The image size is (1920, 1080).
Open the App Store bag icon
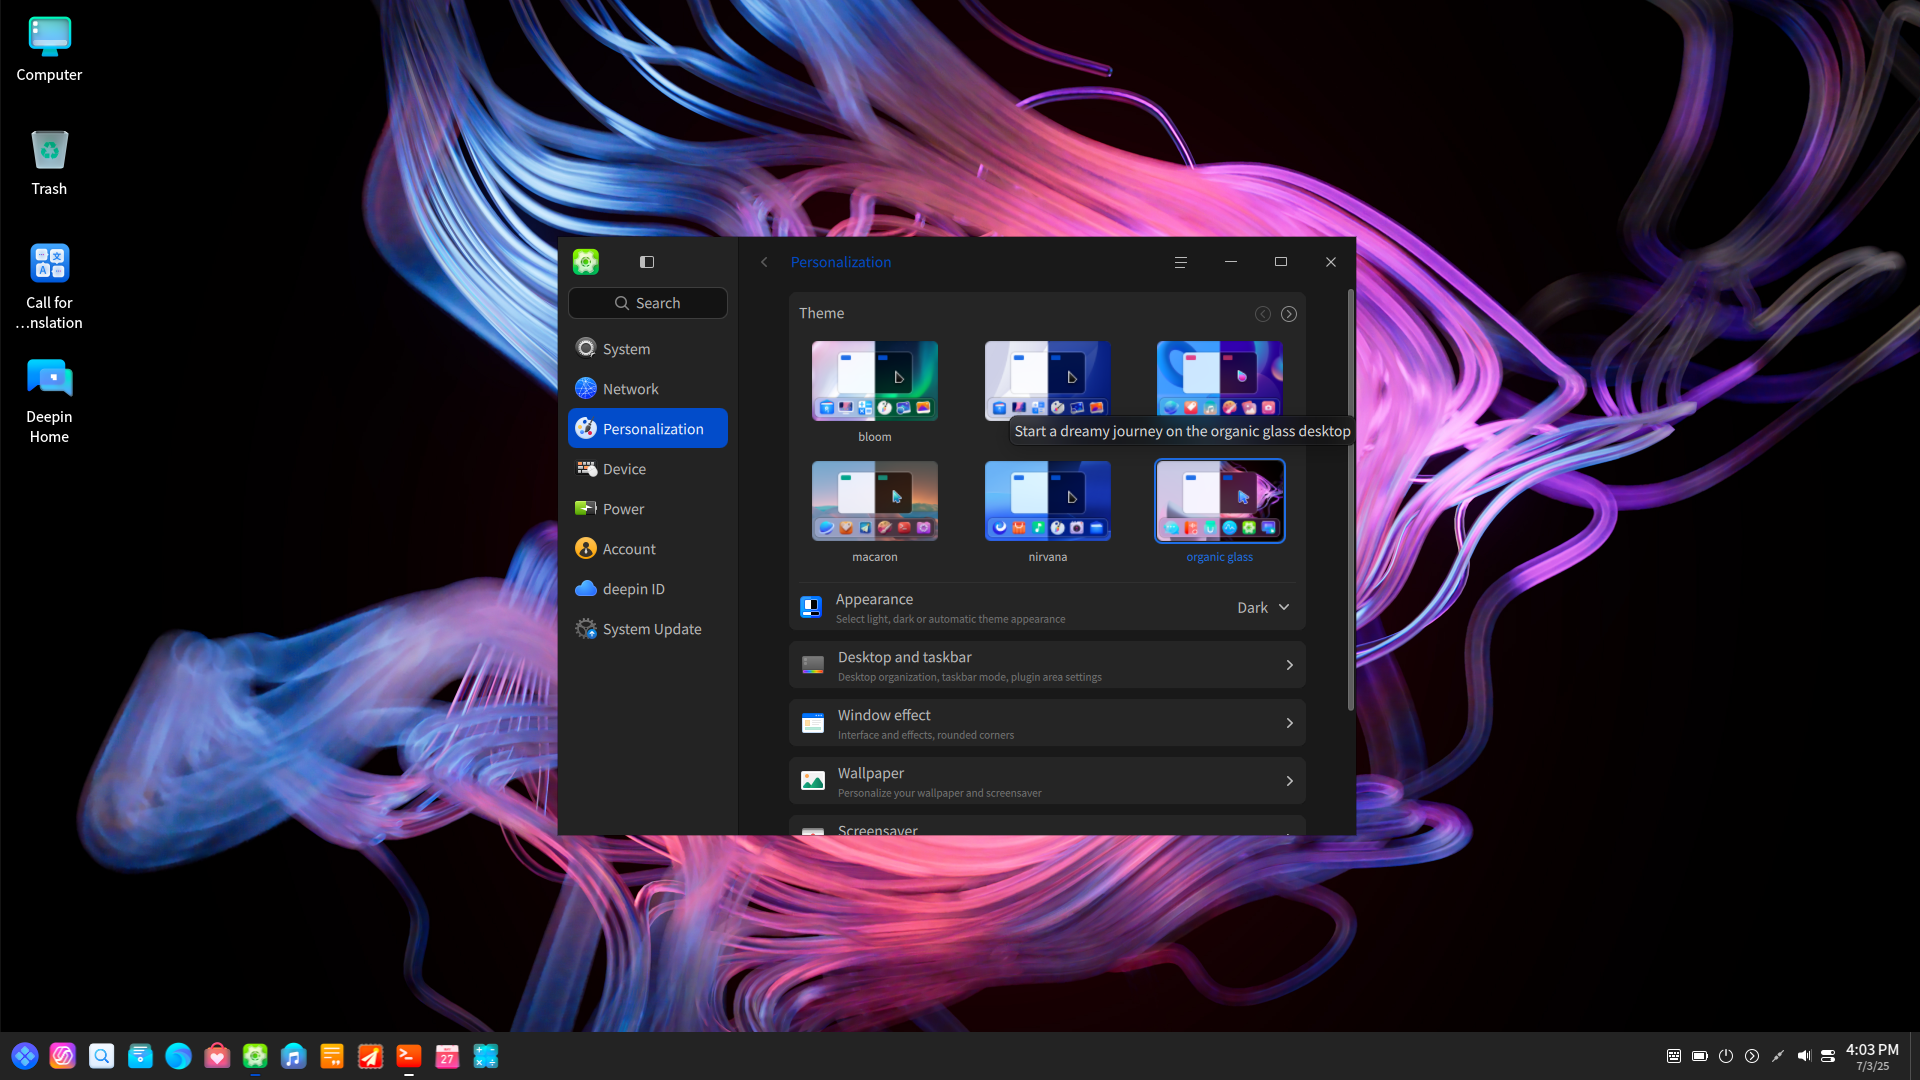tap(217, 1056)
